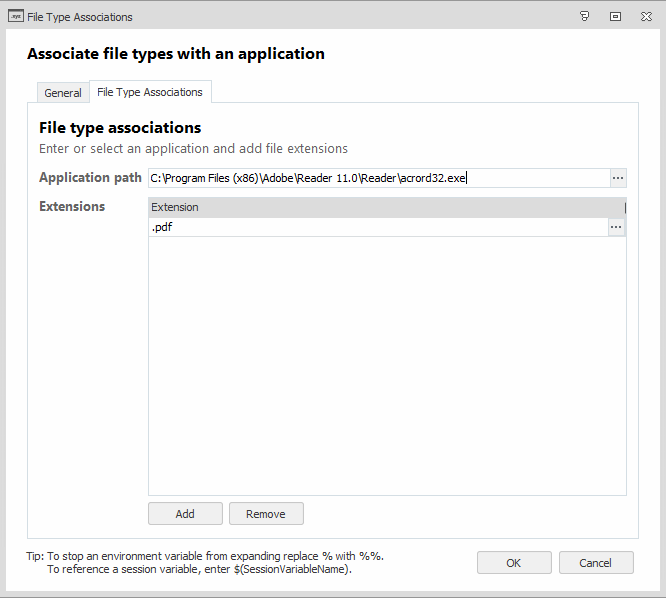
Task: Click the File Type Associations window icon
Action: click(15, 16)
